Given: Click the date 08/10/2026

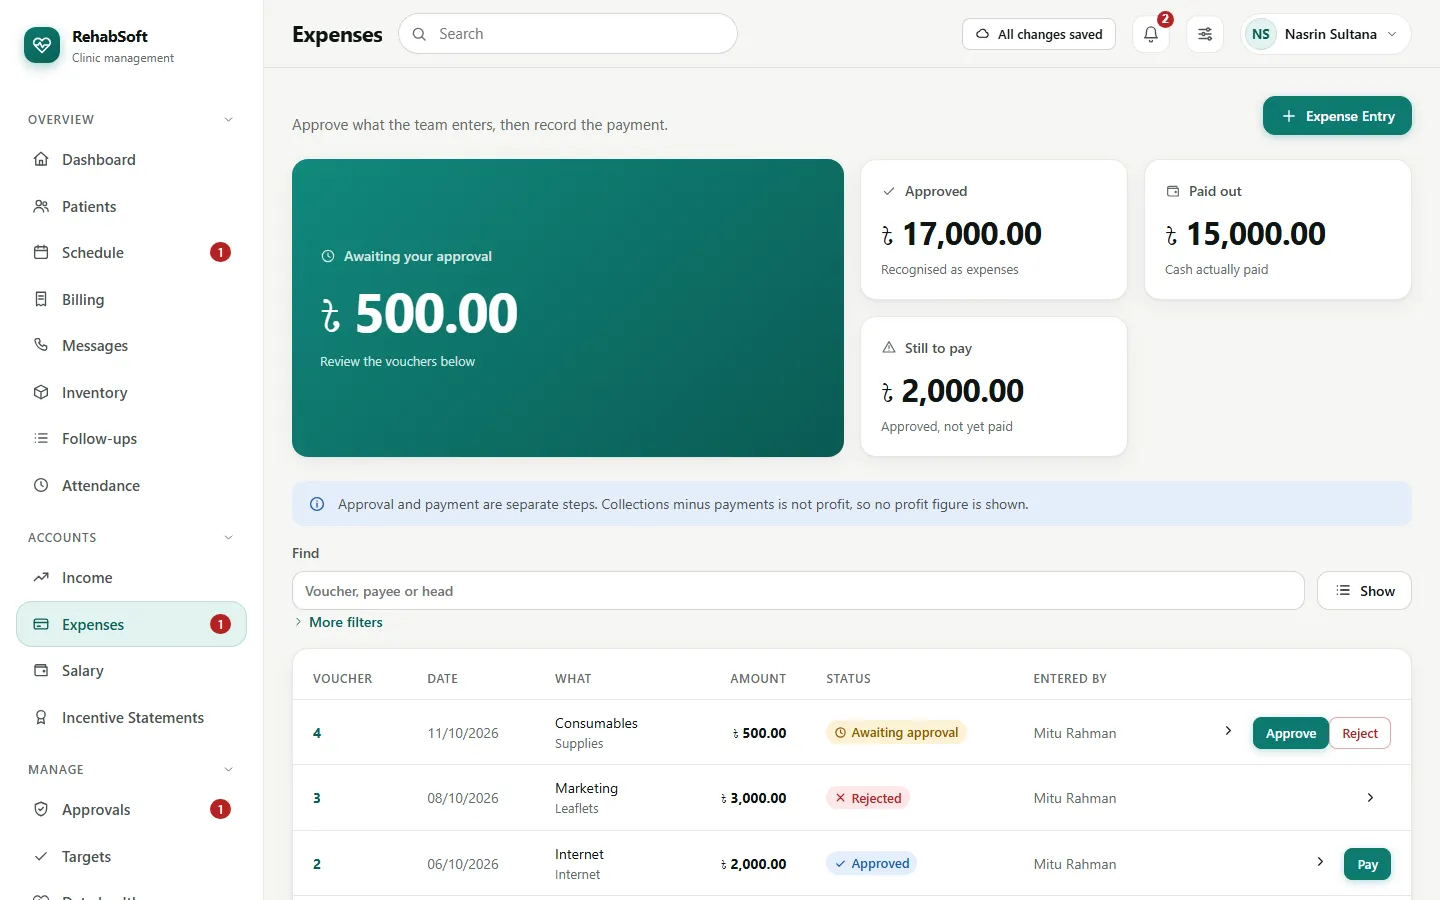Looking at the screenshot, I should (463, 798).
